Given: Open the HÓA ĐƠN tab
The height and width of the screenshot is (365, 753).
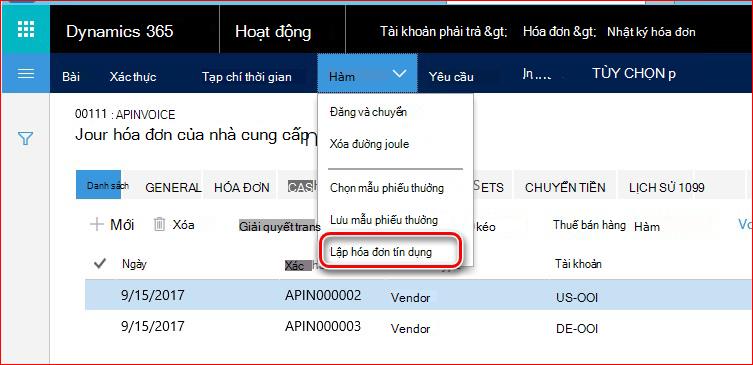Looking at the screenshot, I should (x=242, y=187).
